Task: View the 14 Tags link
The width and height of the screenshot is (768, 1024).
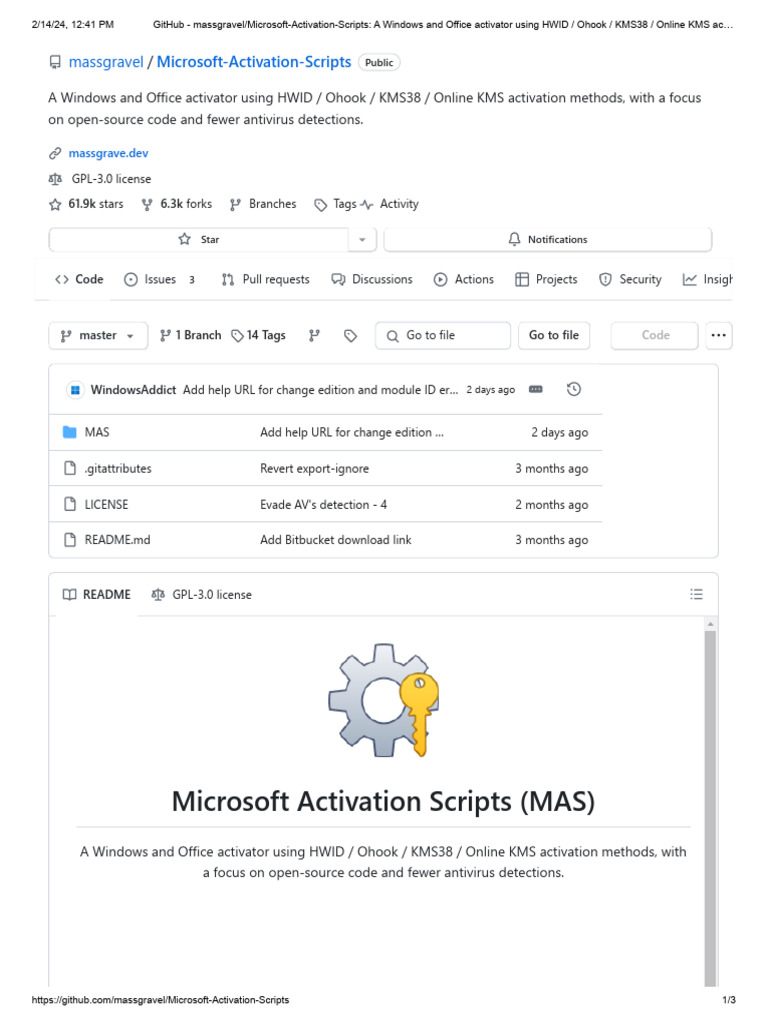Action: pos(259,335)
